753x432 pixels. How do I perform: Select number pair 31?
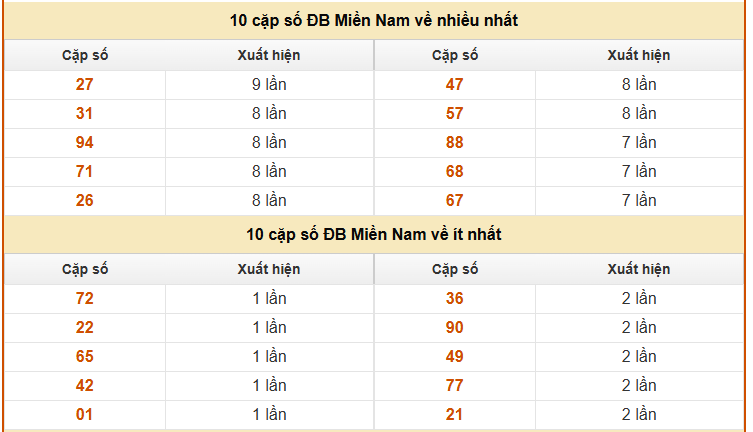coord(84,114)
